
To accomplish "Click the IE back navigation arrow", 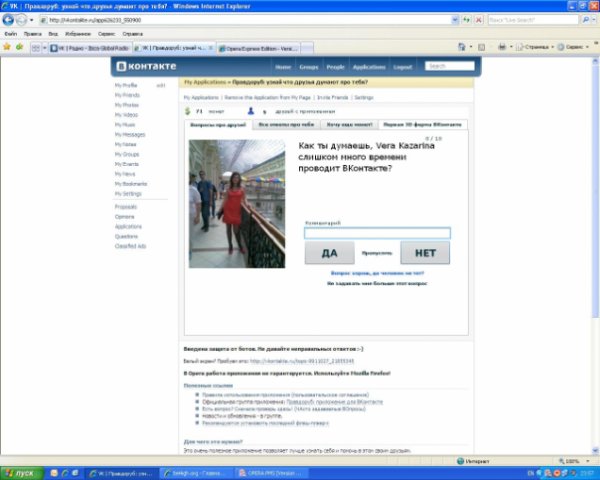I will click(9, 19).
